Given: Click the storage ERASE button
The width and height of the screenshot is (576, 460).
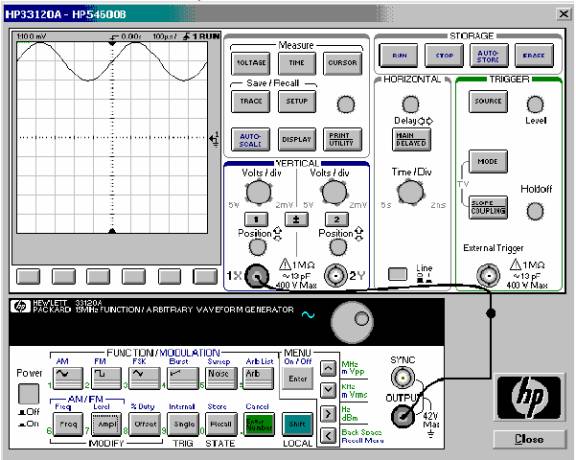Looking at the screenshot, I should click(x=534, y=55).
